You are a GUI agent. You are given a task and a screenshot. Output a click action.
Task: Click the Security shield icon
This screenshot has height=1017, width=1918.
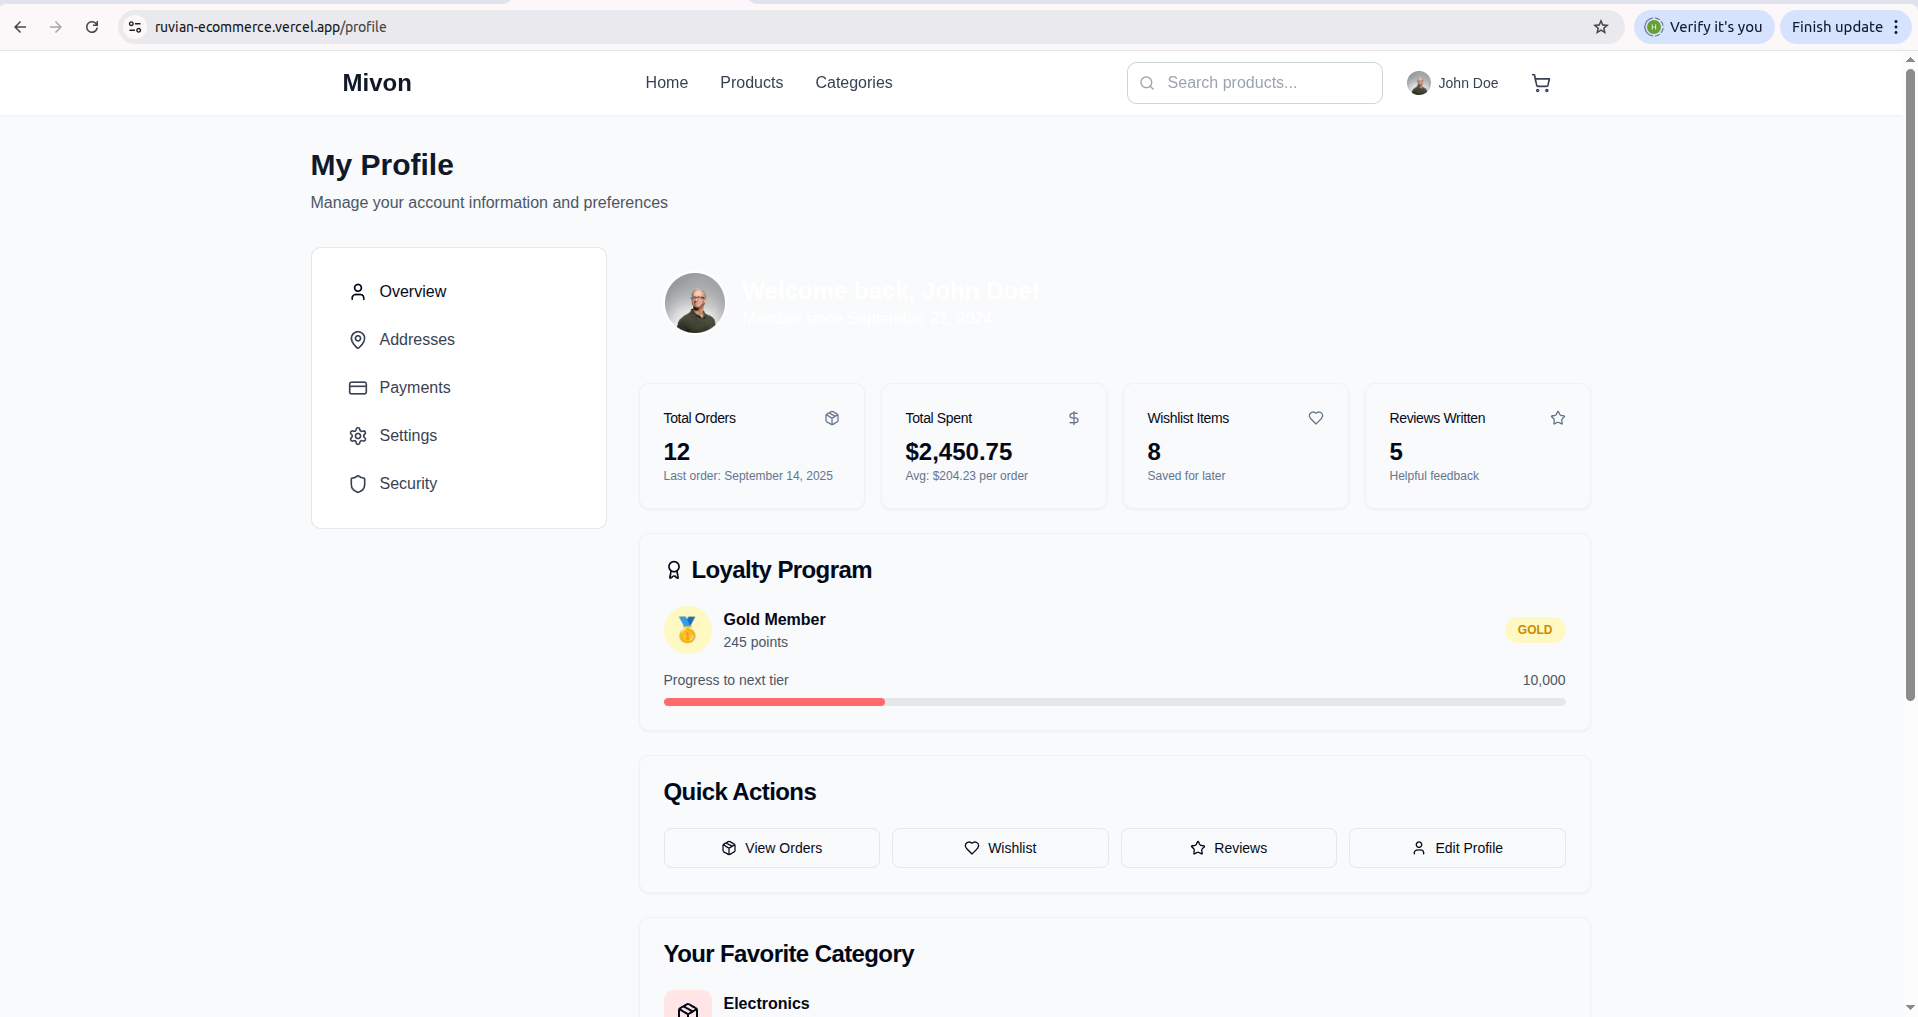(x=358, y=484)
